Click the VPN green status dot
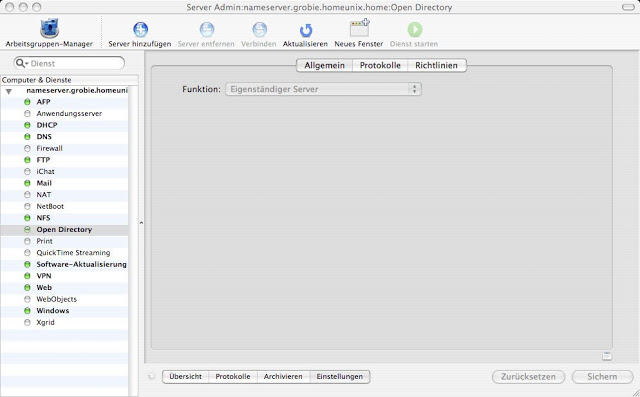640x397 pixels. tap(27, 276)
